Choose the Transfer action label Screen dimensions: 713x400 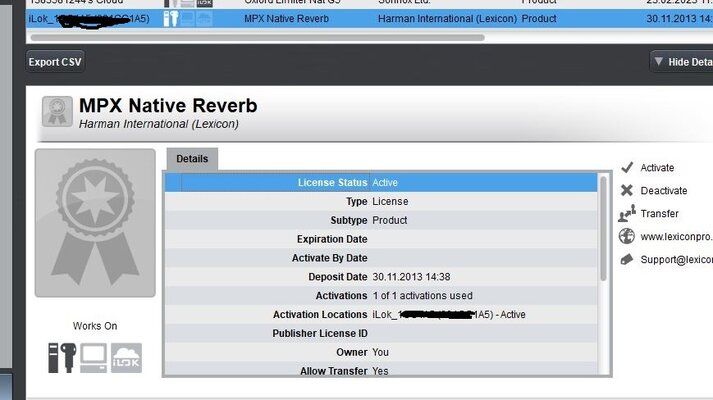coord(659,214)
